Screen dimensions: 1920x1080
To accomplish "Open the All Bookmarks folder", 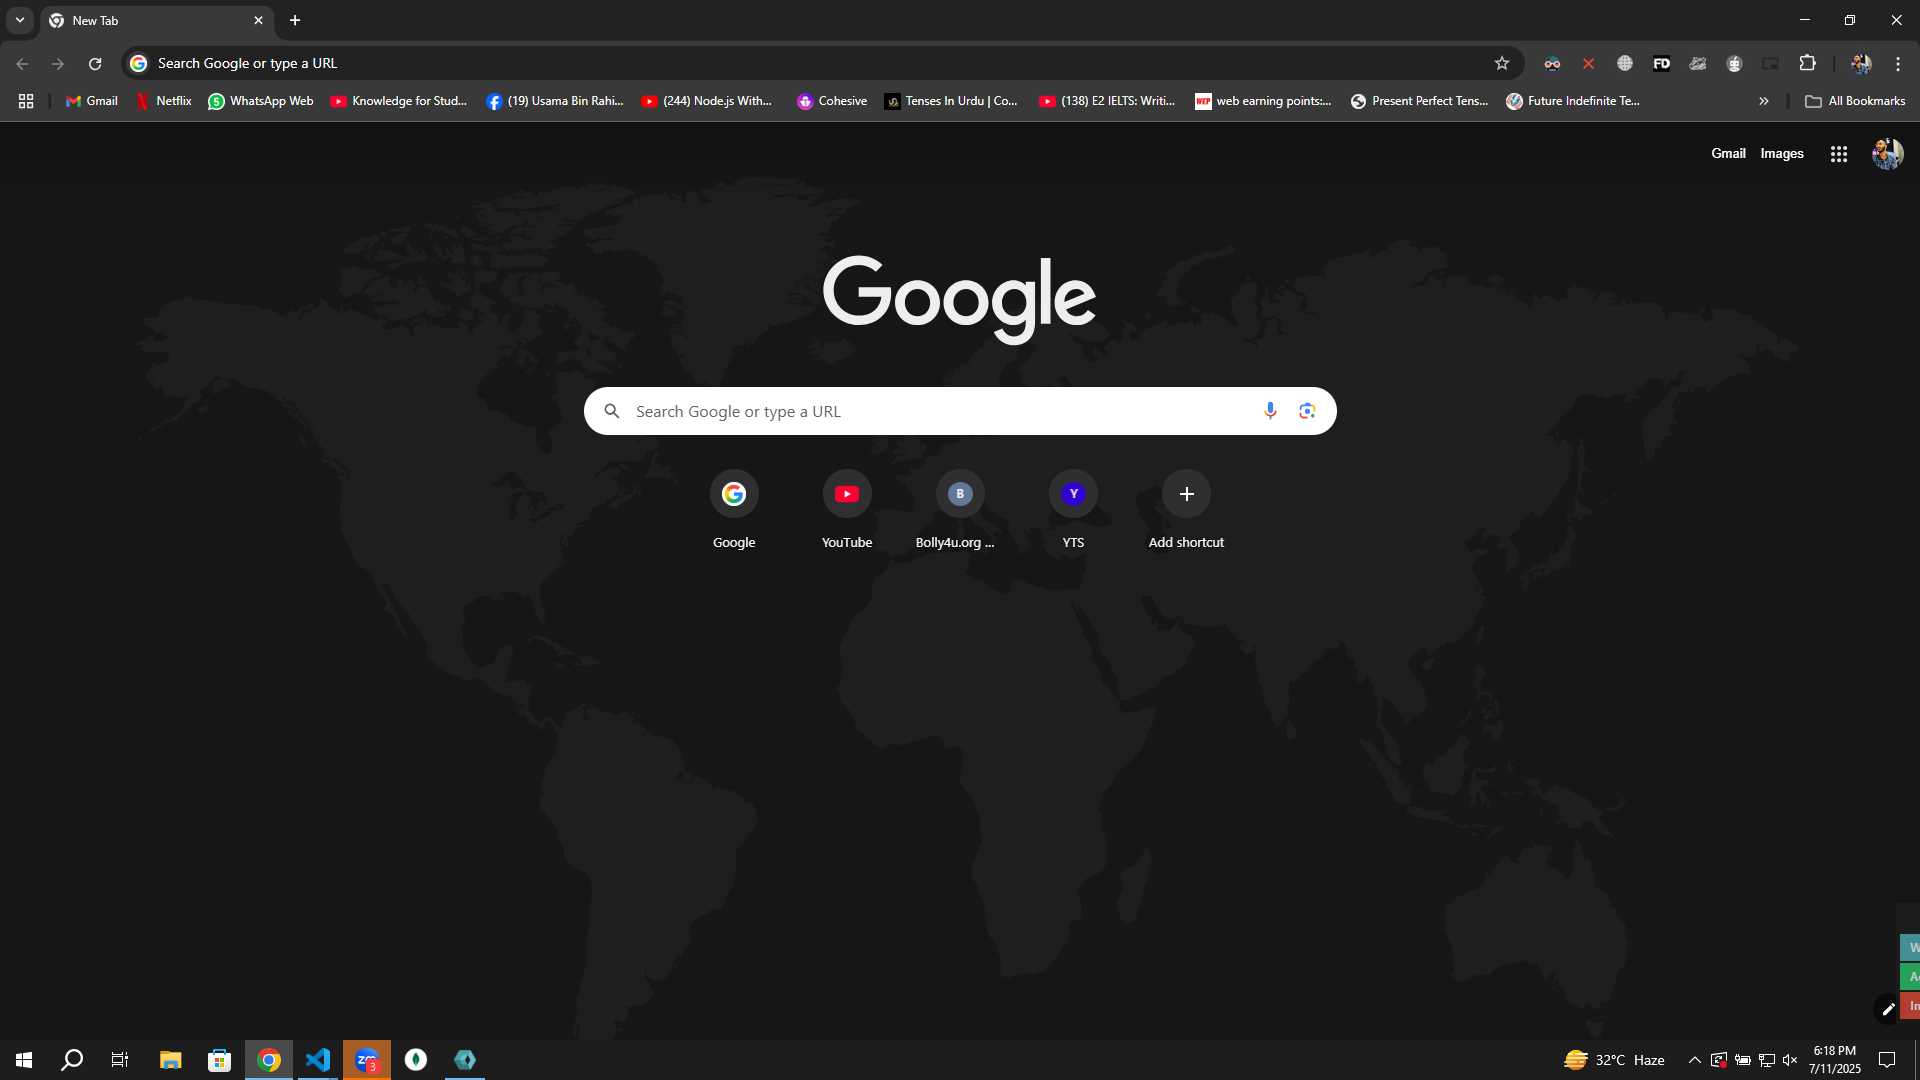I will pyautogui.click(x=1855, y=101).
